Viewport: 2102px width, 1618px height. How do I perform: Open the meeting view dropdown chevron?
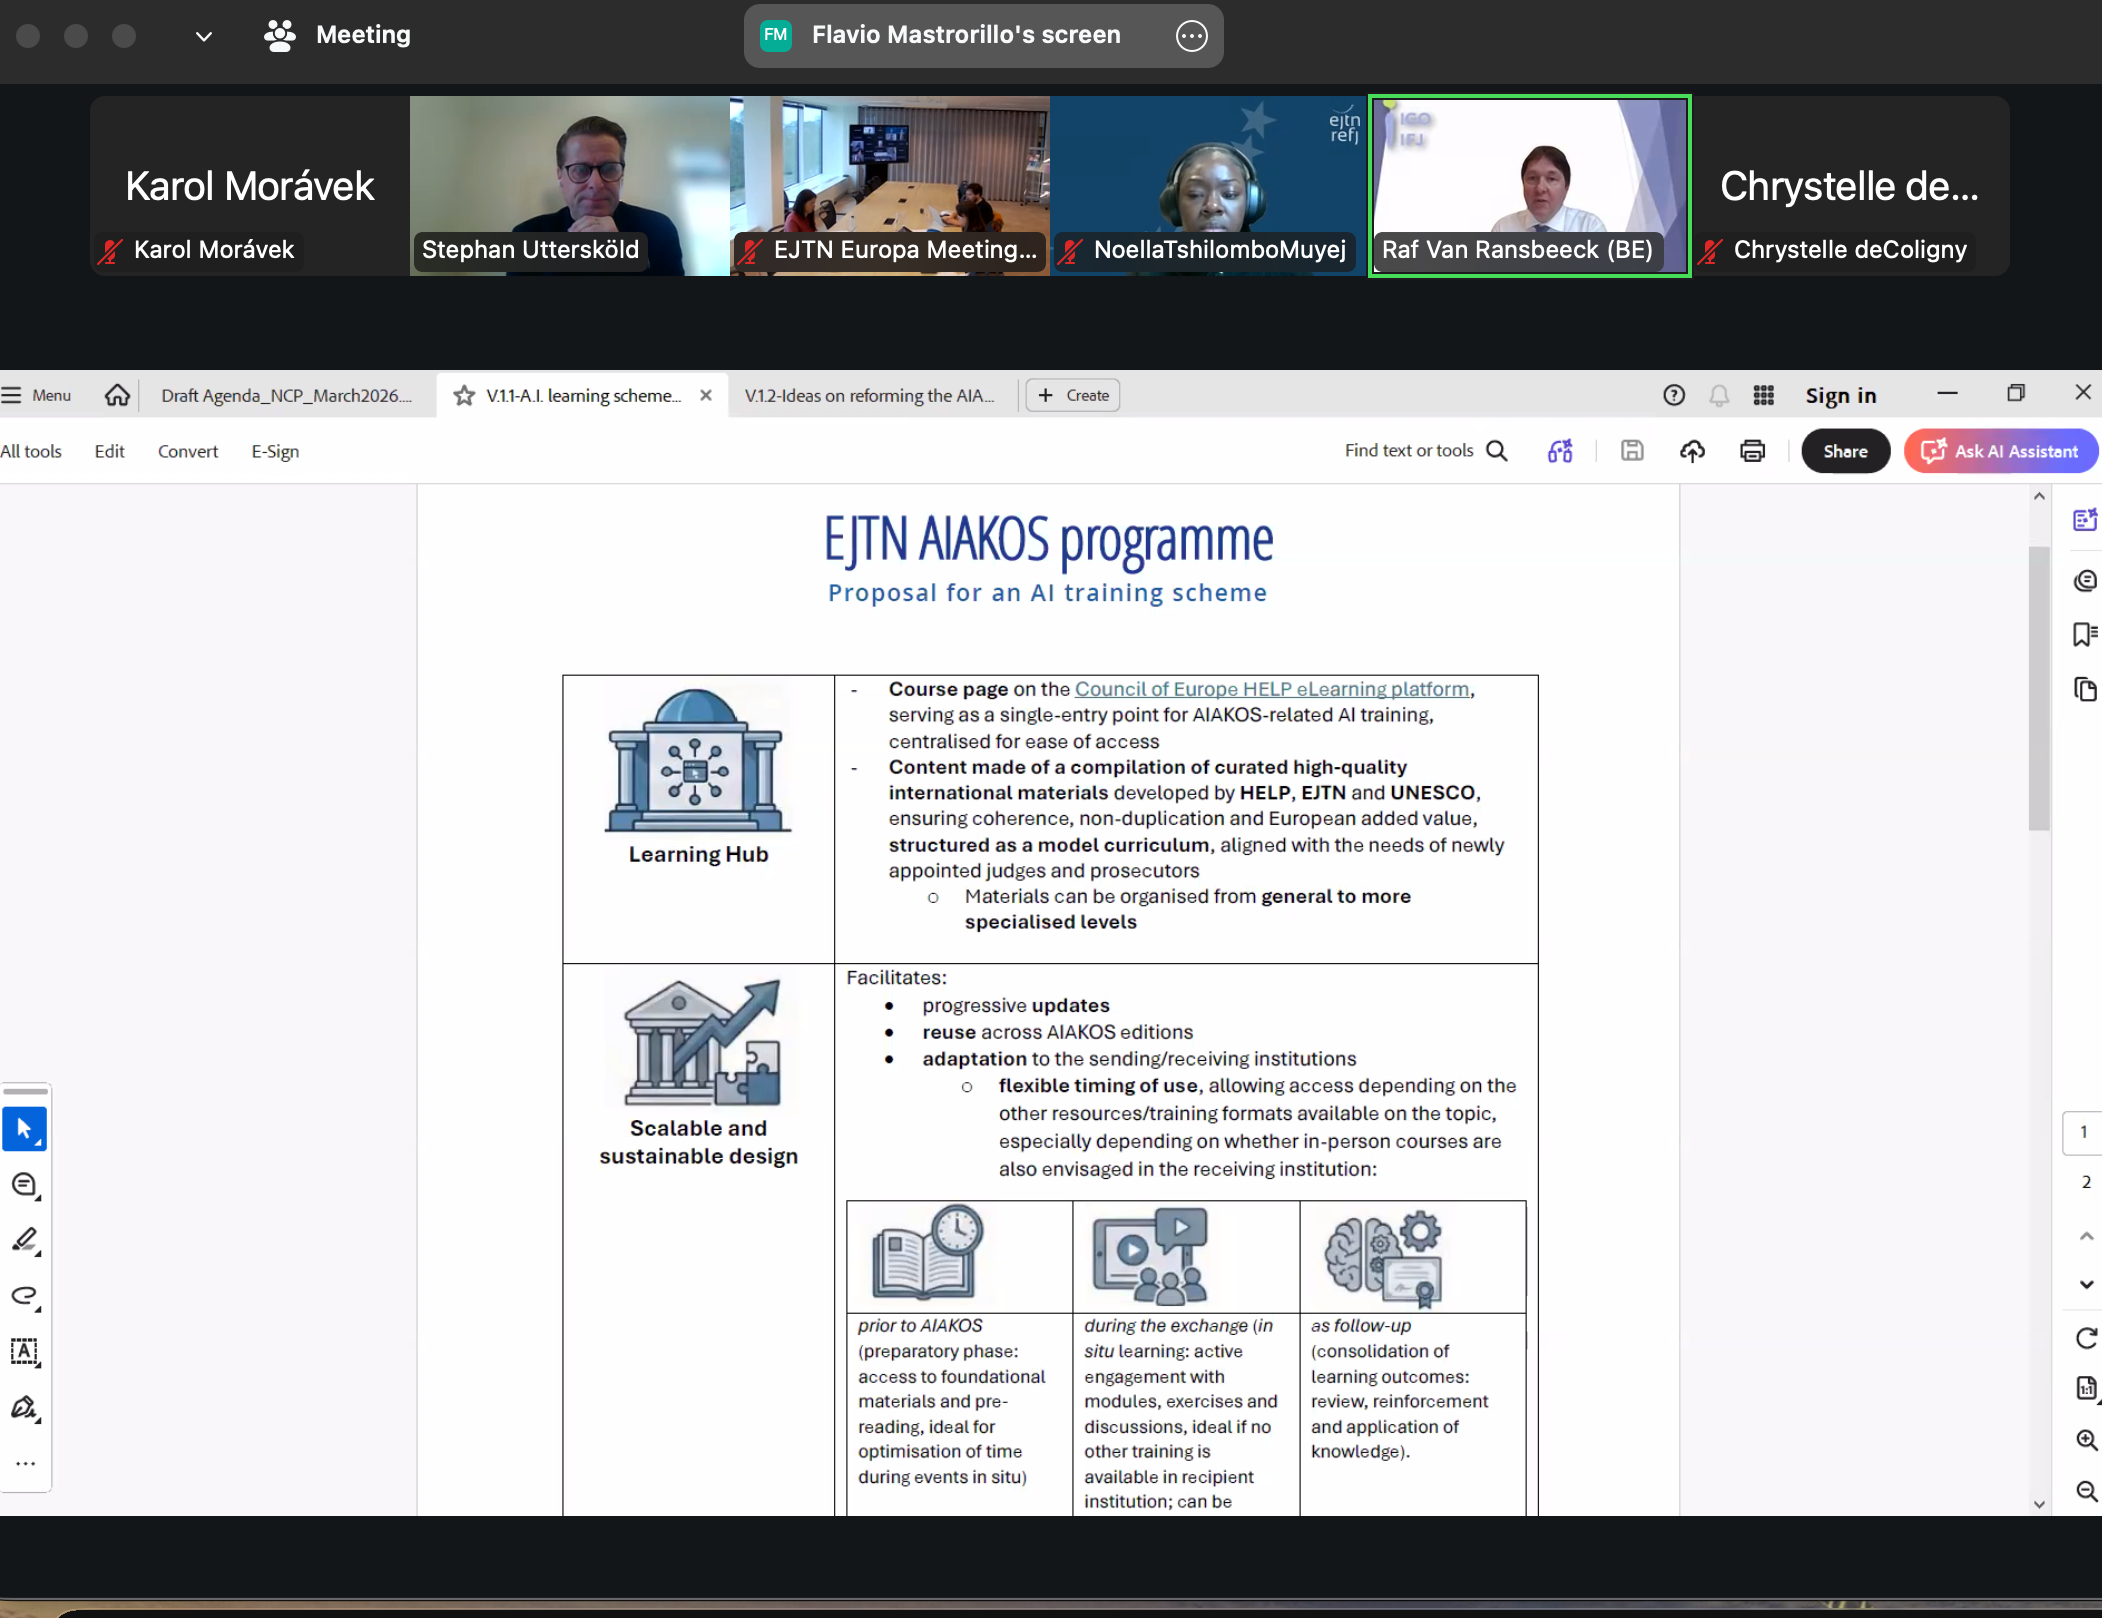point(204,36)
